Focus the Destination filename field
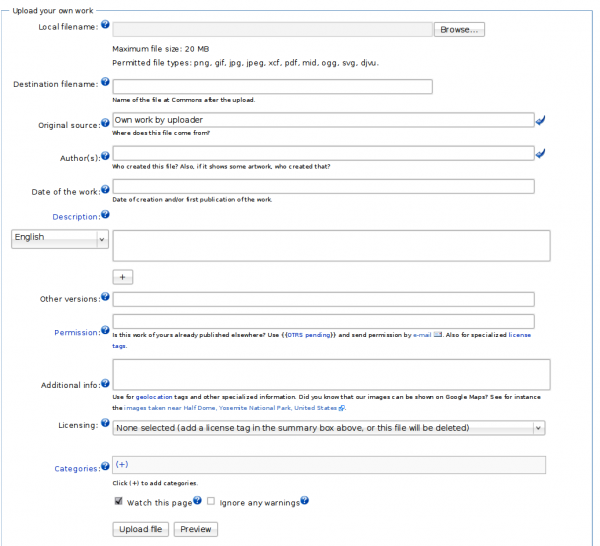The width and height of the screenshot is (600, 546). tap(272, 86)
